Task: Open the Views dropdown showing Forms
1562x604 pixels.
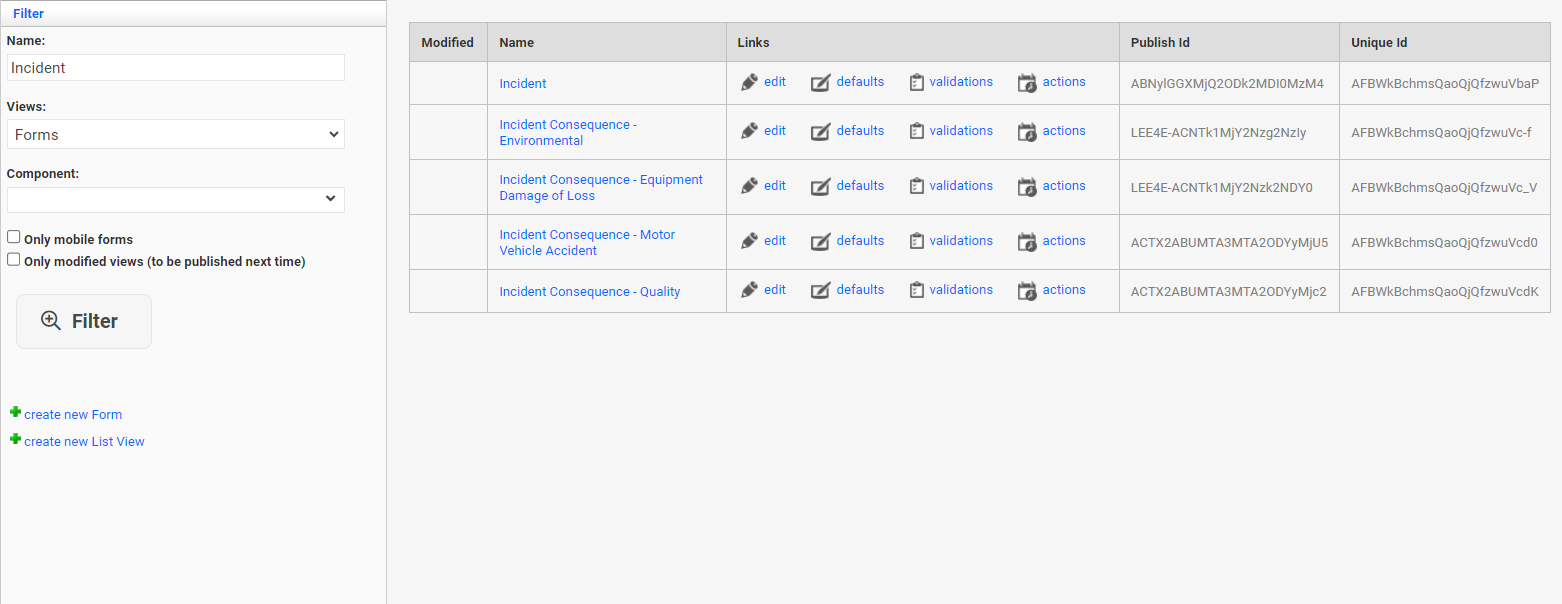Action: 175,134
